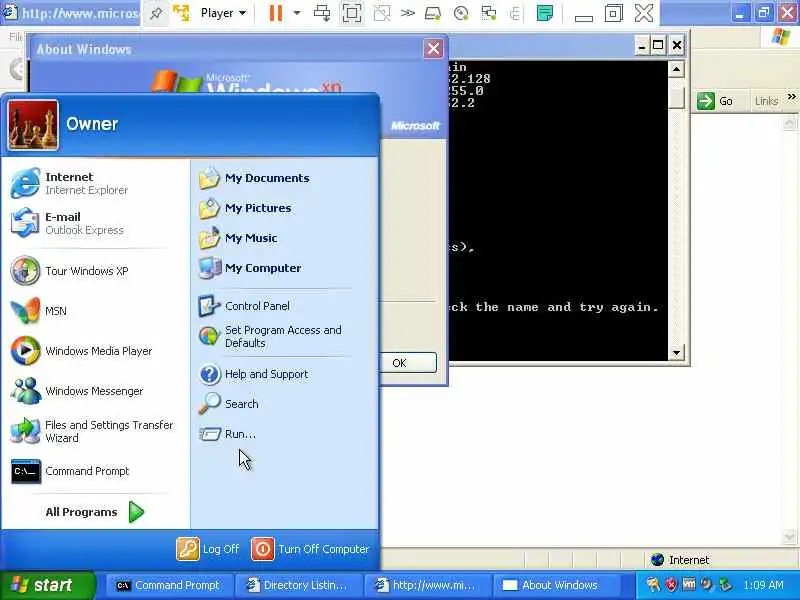The width and height of the screenshot is (800, 600).
Task: Minimize the Command Prompt window
Action: point(642,45)
